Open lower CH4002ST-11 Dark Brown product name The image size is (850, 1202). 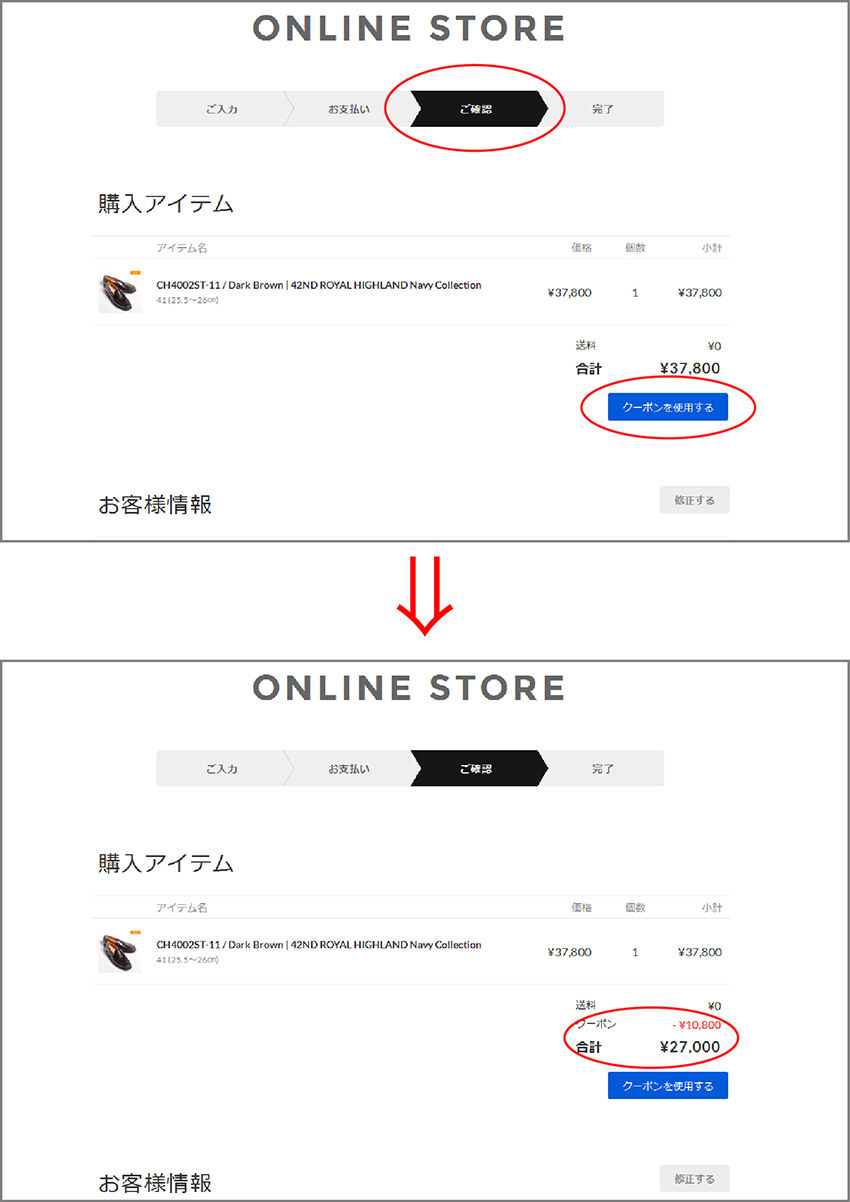[x=319, y=945]
